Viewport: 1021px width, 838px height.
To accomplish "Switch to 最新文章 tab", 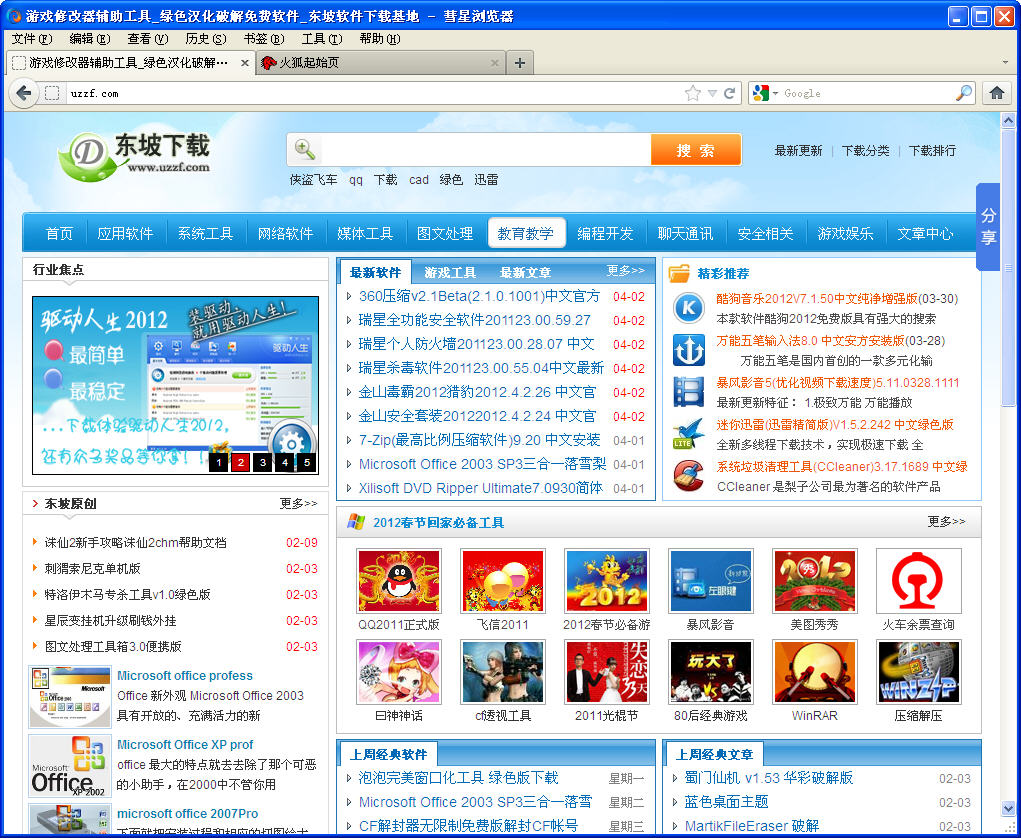I will tap(525, 273).
